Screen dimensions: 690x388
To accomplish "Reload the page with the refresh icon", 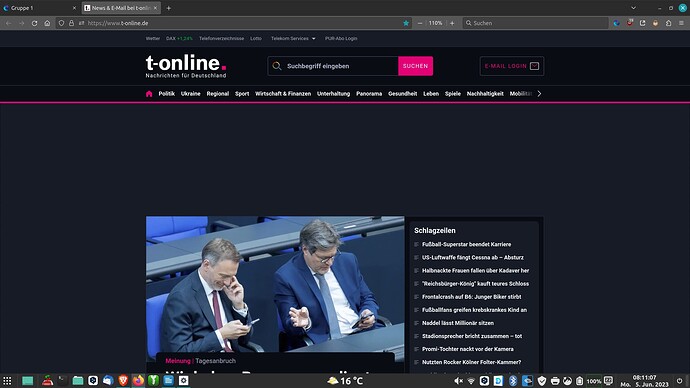I will (x=34, y=23).
